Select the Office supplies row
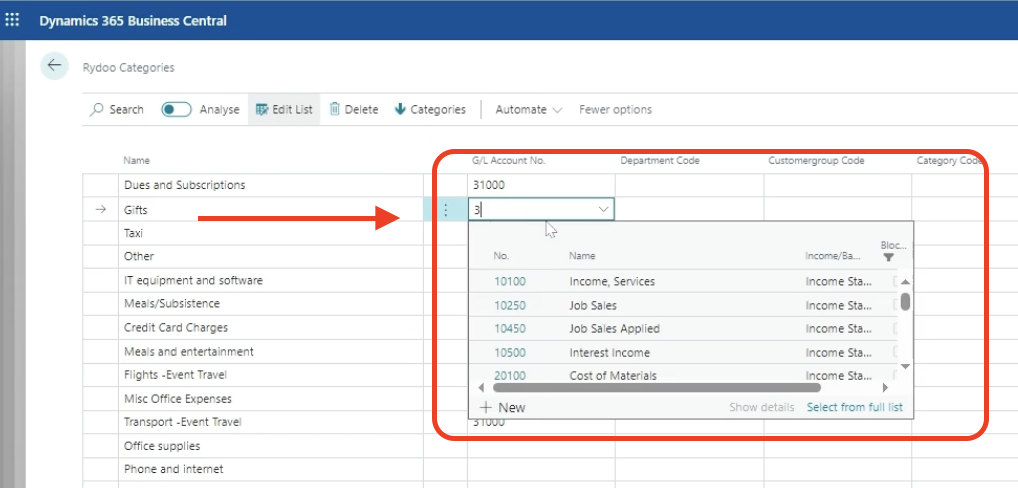This screenshot has width=1018, height=488. tap(162, 446)
